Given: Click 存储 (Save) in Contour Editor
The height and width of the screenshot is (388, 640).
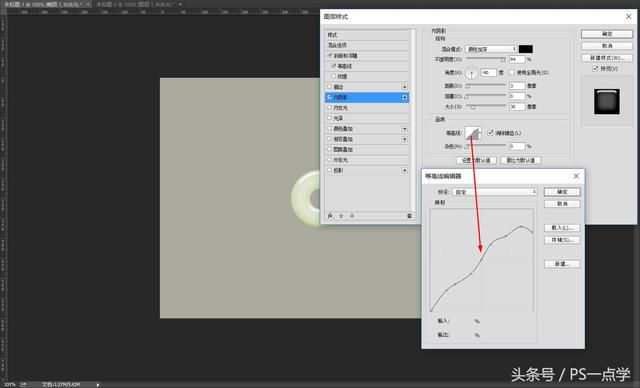Looking at the screenshot, I should (x=562, y=240).
